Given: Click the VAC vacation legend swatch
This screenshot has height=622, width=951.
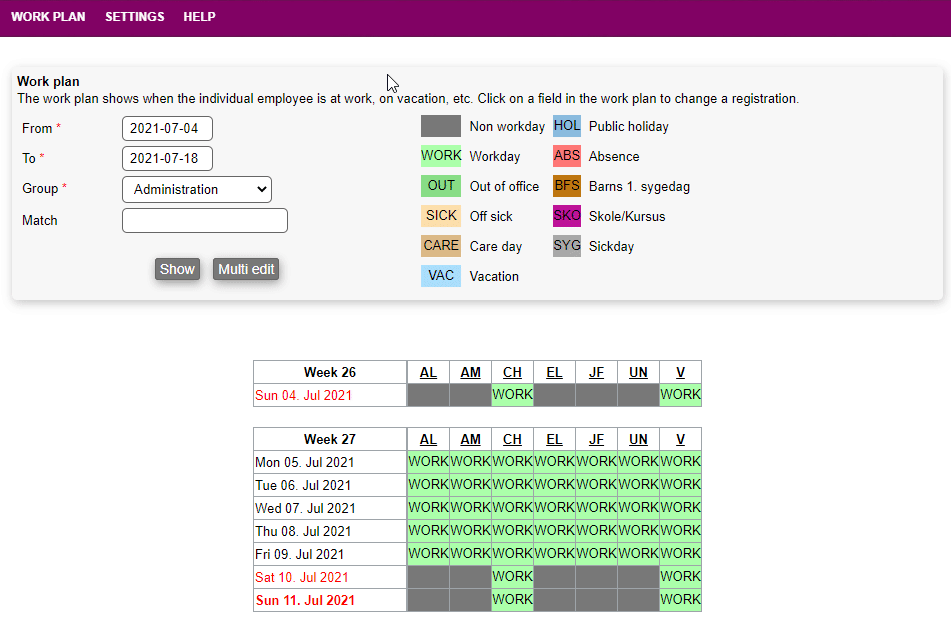Looking at the screenshot, I should (441, 276).
